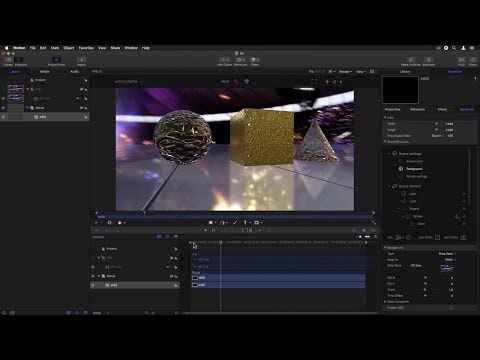
Task: Click the Make Particles toolbar icon
Action: coord(411,60)
